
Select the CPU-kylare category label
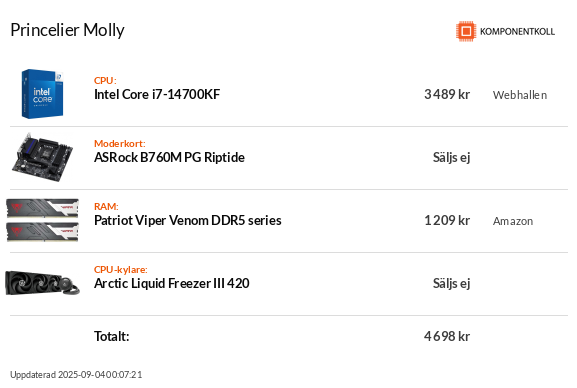[x=121, y=269]
